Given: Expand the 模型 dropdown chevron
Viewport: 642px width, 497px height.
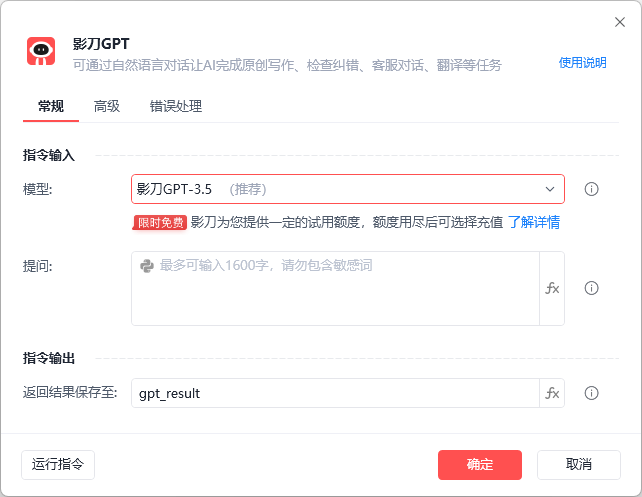Looking at the screenshot, I should [550, 189].
